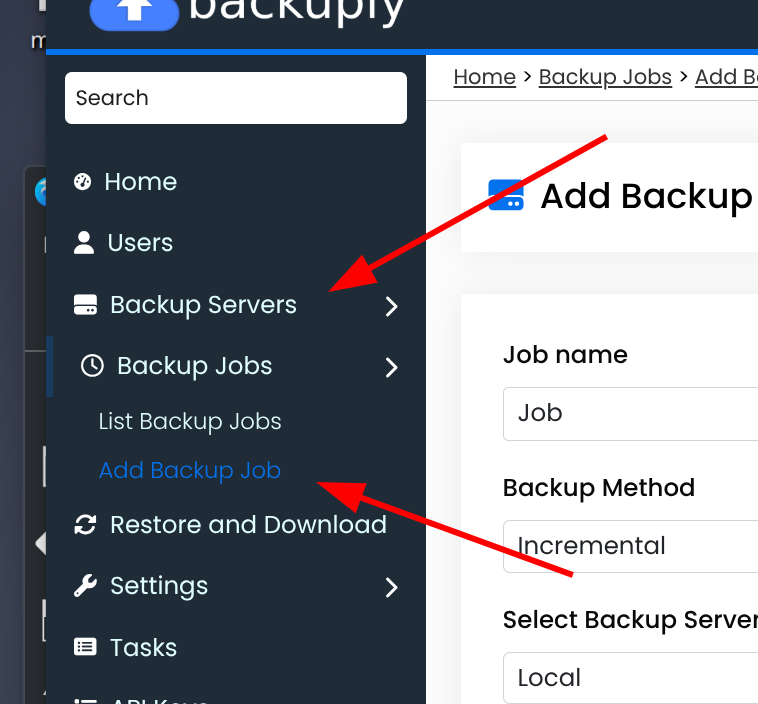Follow the Backup Jobs breadcrumb link
This screenshot has width=758, height=704.
605,77
